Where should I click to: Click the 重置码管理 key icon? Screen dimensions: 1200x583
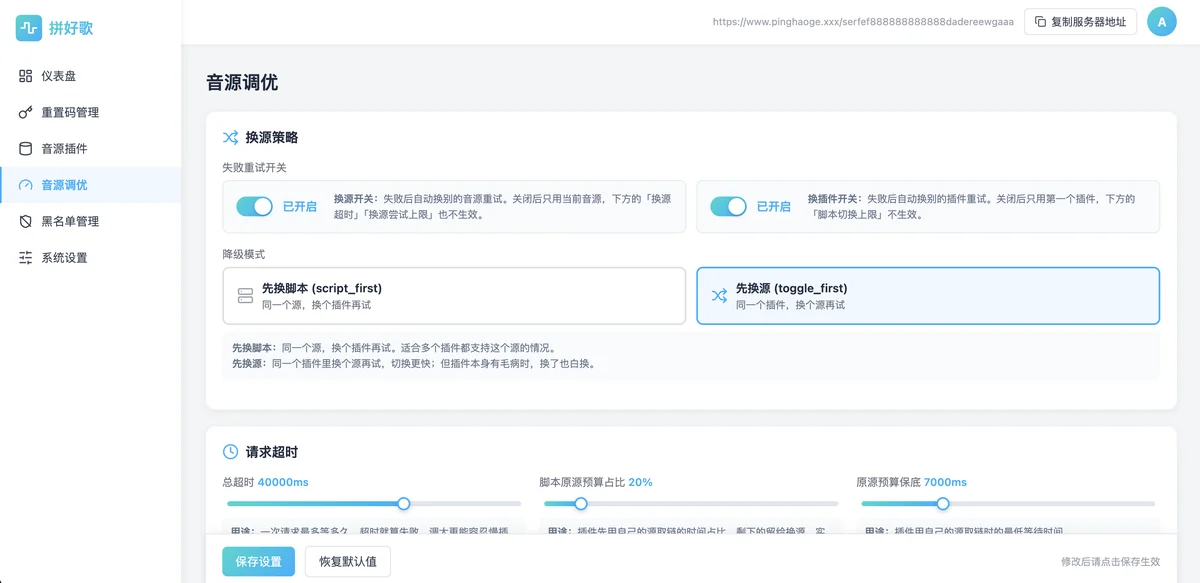pos(26,112)
